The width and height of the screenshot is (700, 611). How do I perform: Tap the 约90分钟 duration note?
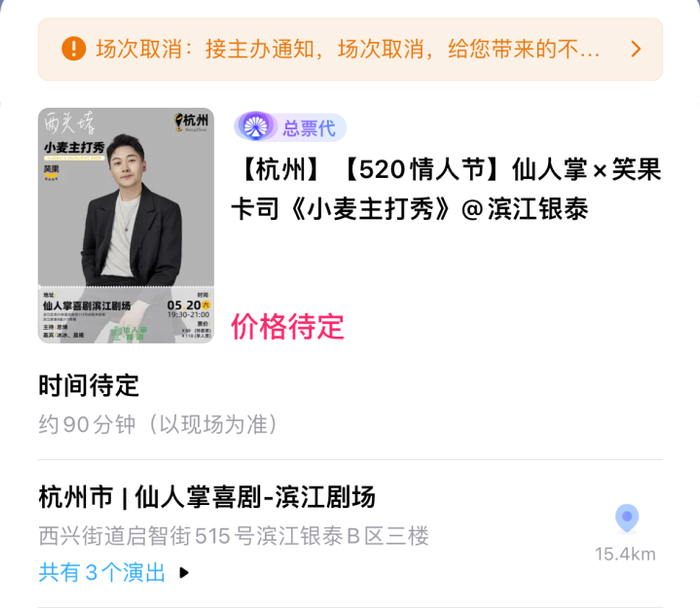(157, 424)
